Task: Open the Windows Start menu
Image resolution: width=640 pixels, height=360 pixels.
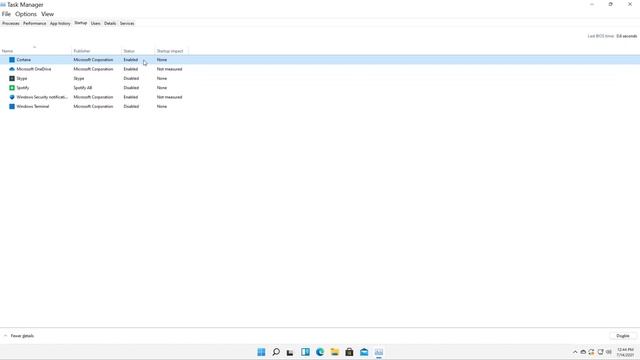Action: pos(261,352)
